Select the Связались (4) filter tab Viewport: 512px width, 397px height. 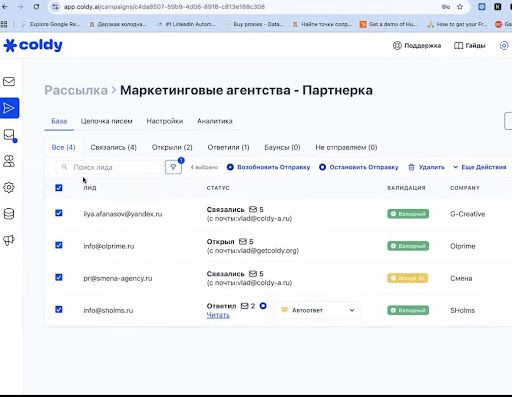click(x=113, y=147)
